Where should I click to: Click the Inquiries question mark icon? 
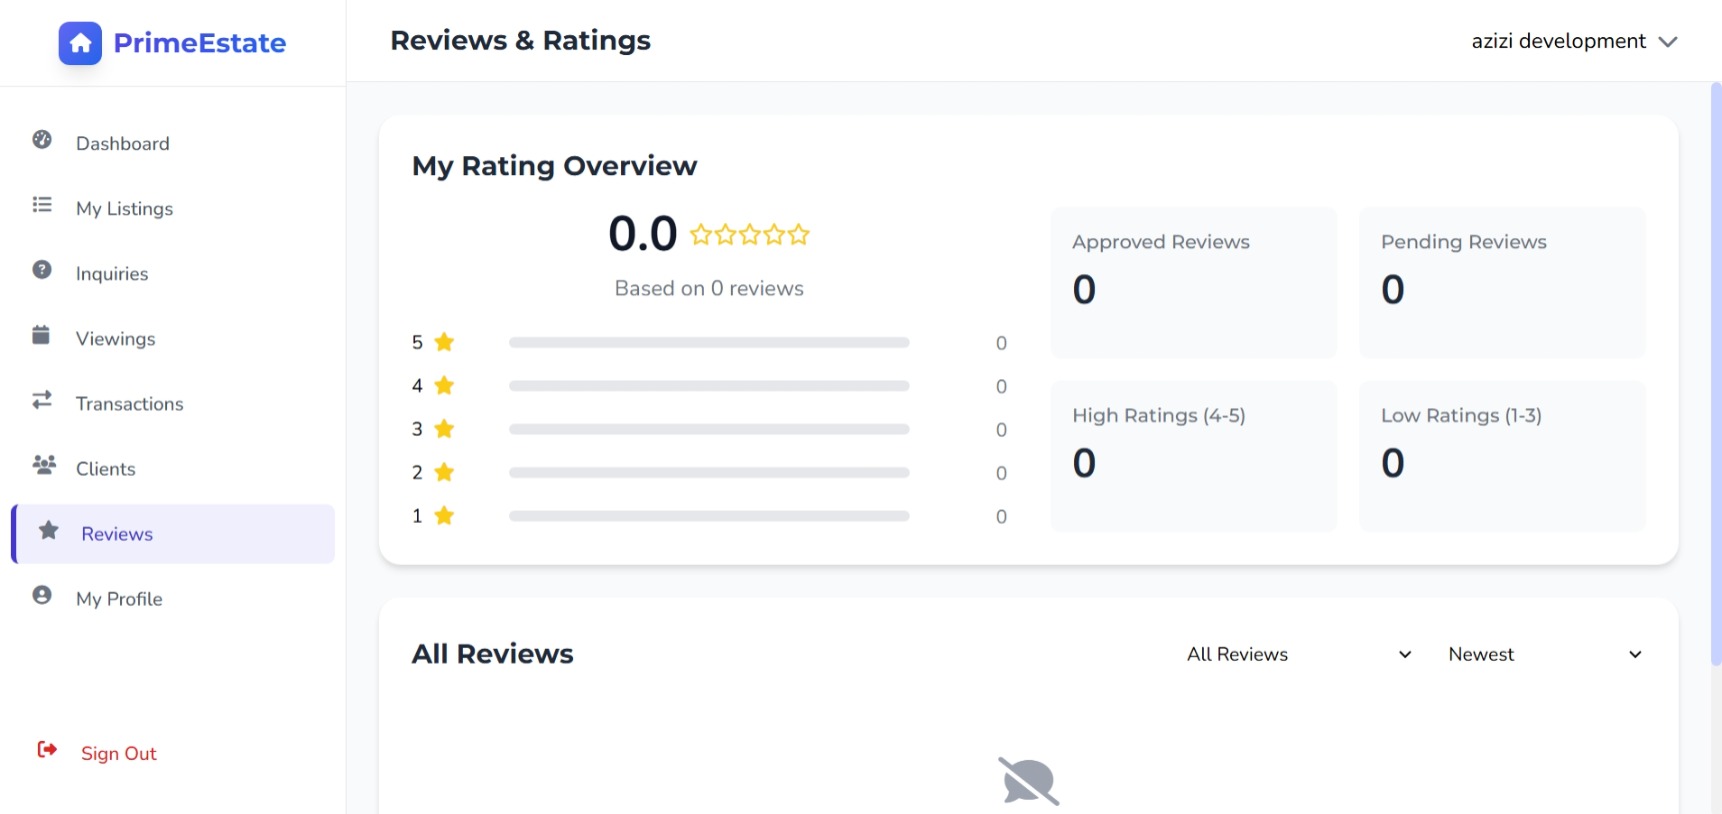point(42,270)
